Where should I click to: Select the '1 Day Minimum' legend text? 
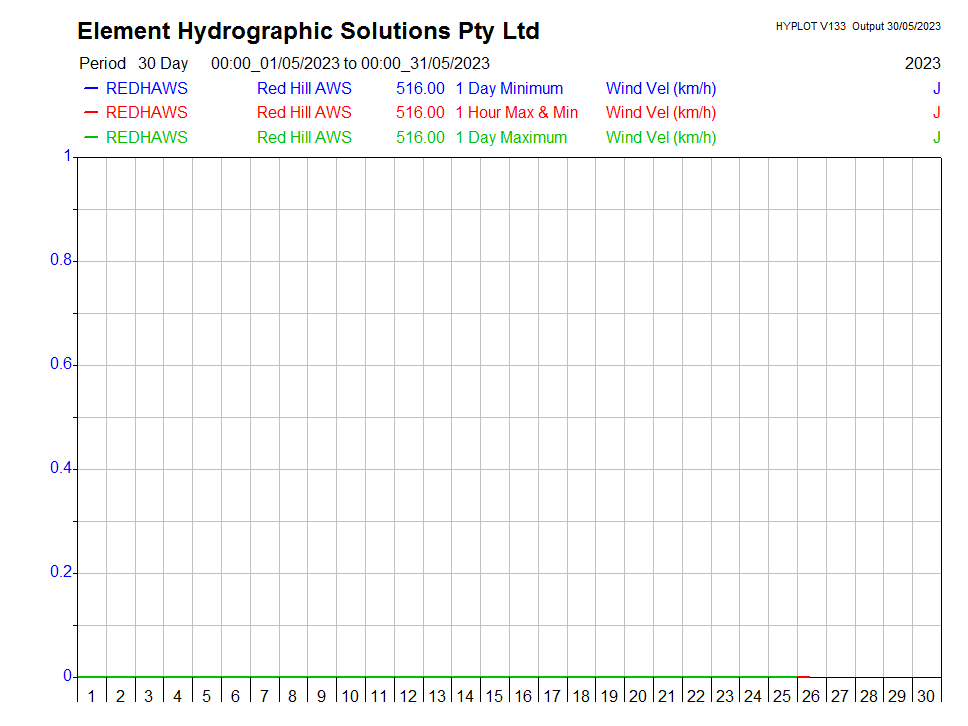(x=509, y=88)
